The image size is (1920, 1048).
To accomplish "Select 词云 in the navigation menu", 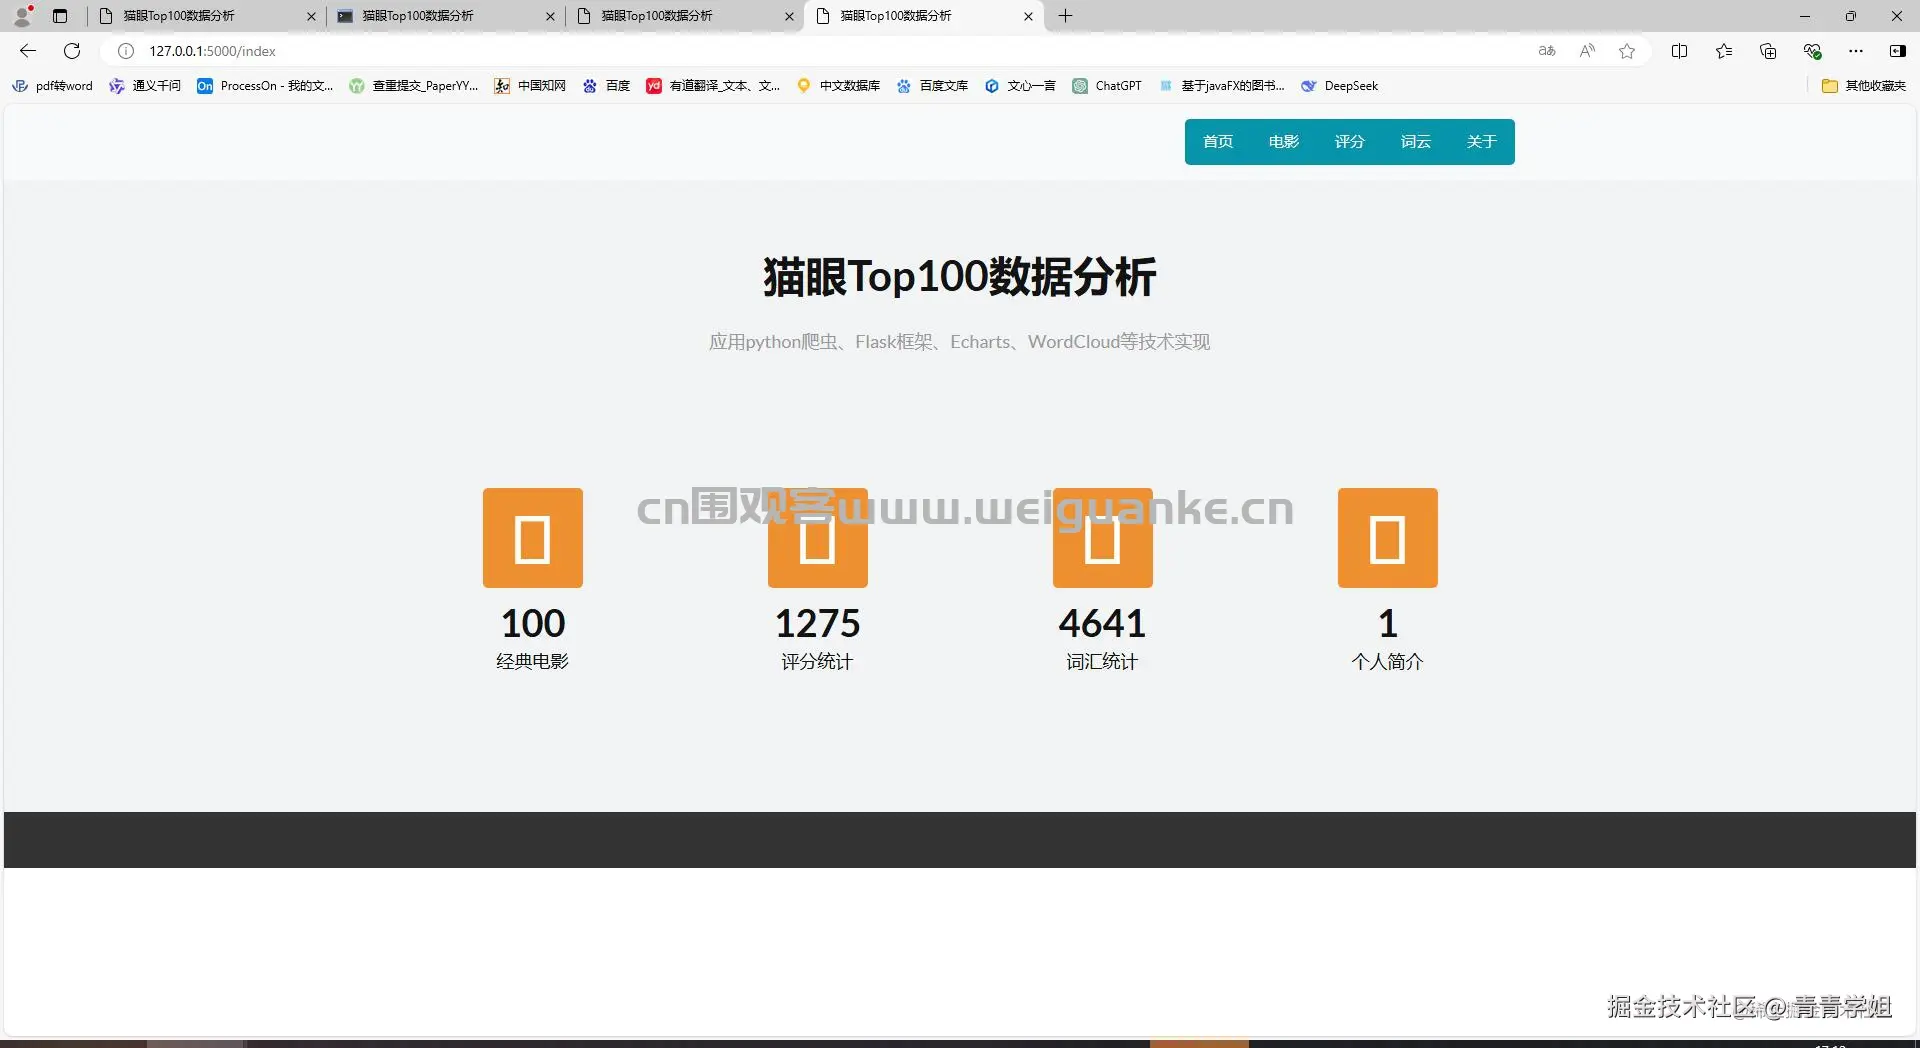I will click(1416, 142).
